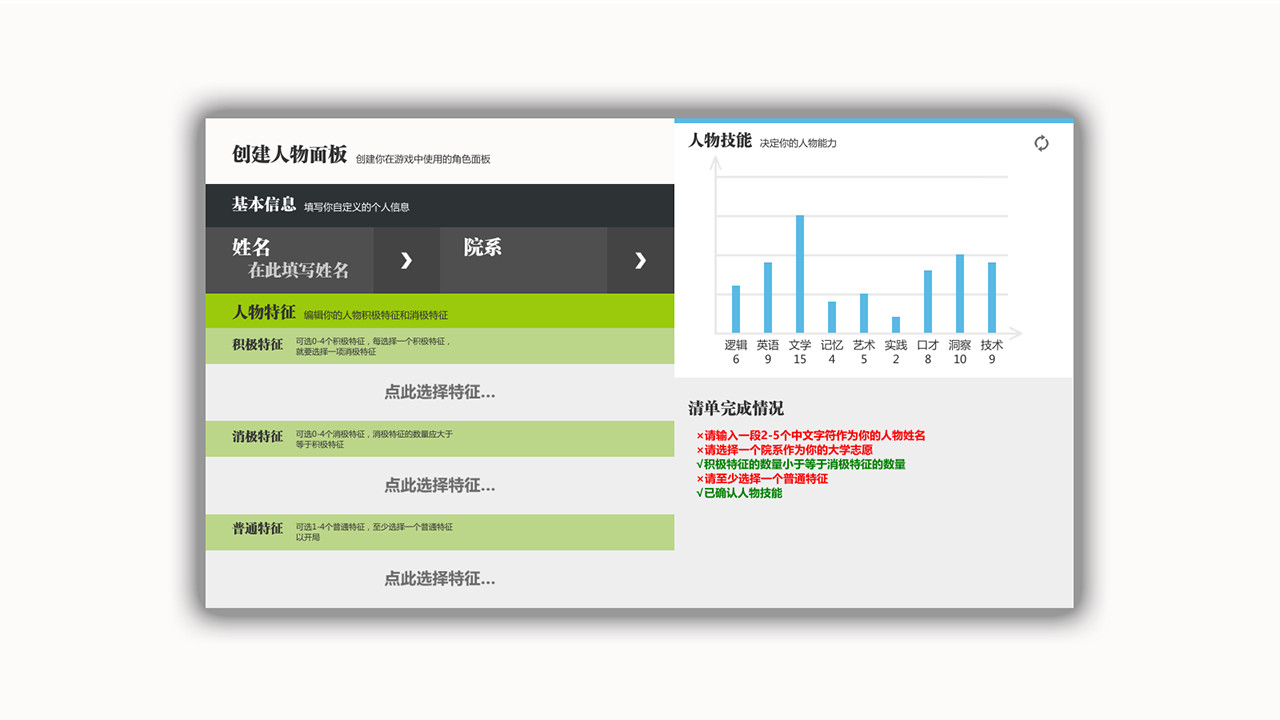Open the 院系 department selector
The image size is (1280, 720).
(522, 260)
